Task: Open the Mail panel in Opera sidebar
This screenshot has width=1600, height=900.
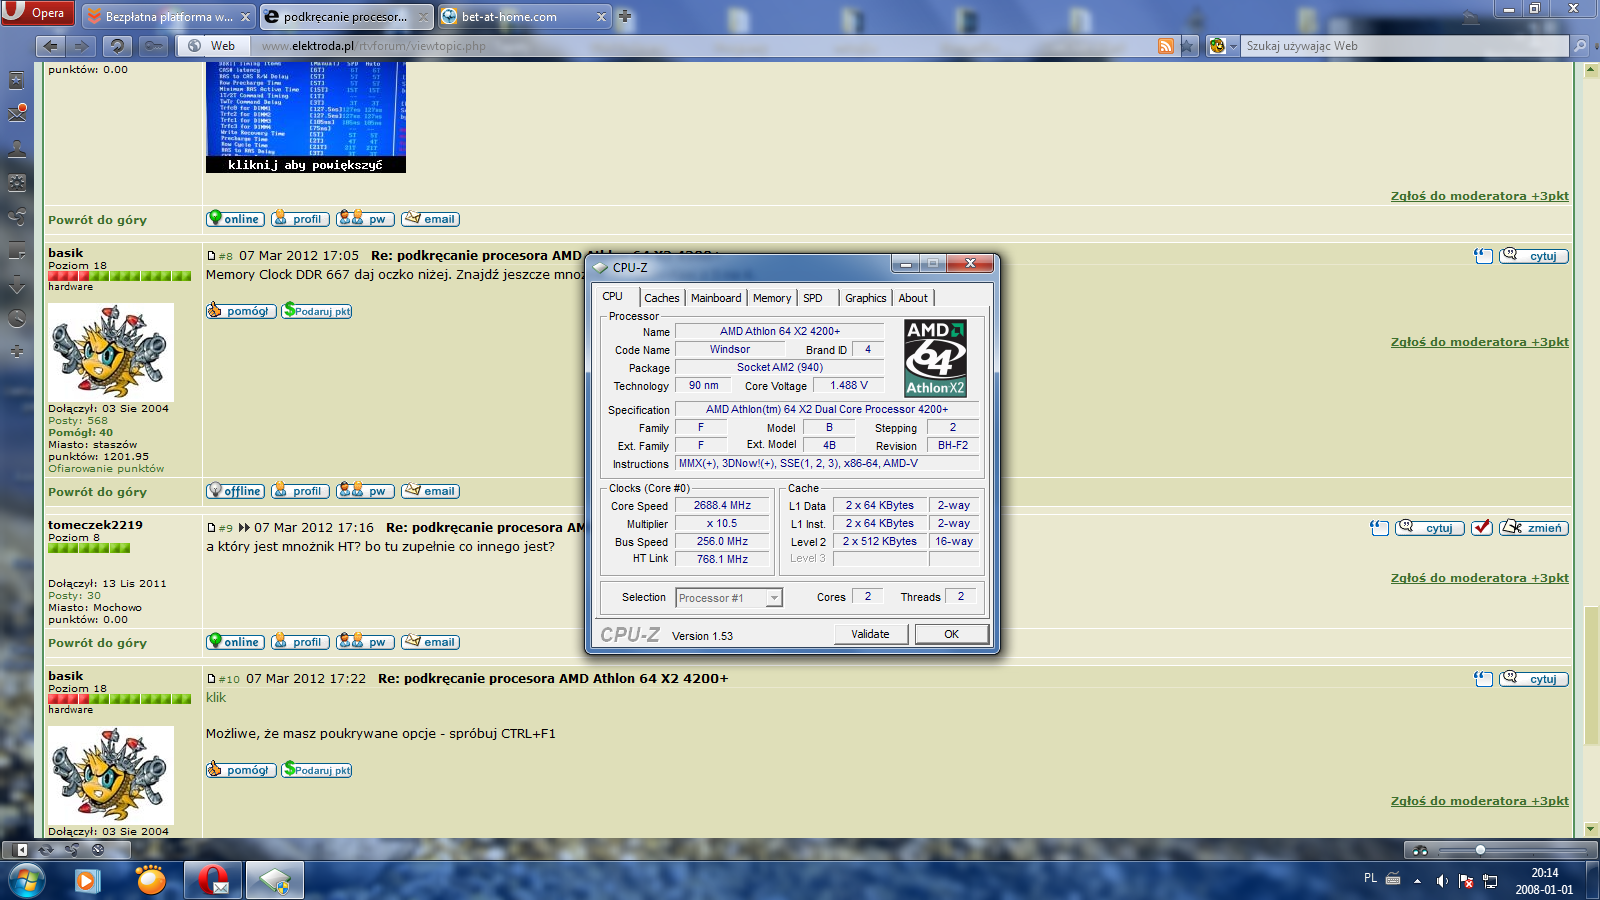Action: (17, 114)
